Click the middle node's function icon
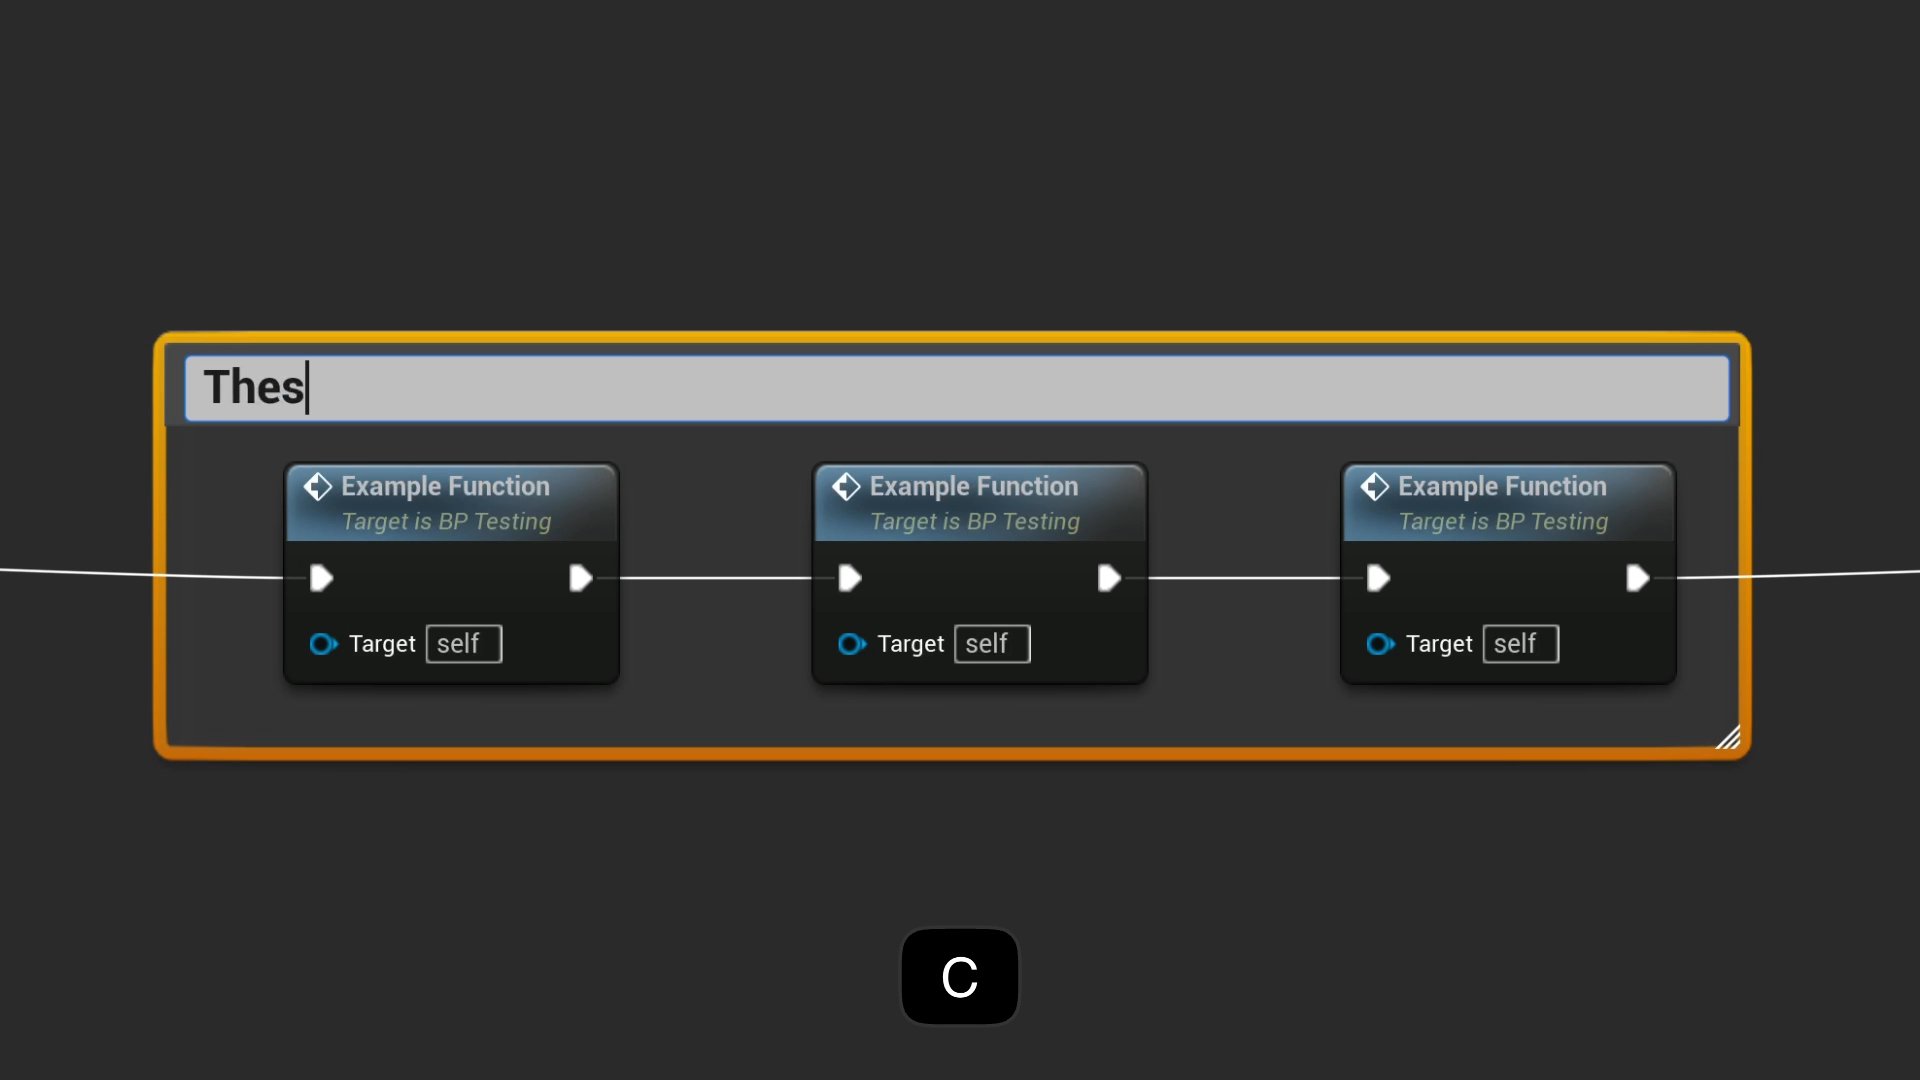The height and width of the screenshot is (1080, 1920). pyautogui.click(x=846, y=487)
